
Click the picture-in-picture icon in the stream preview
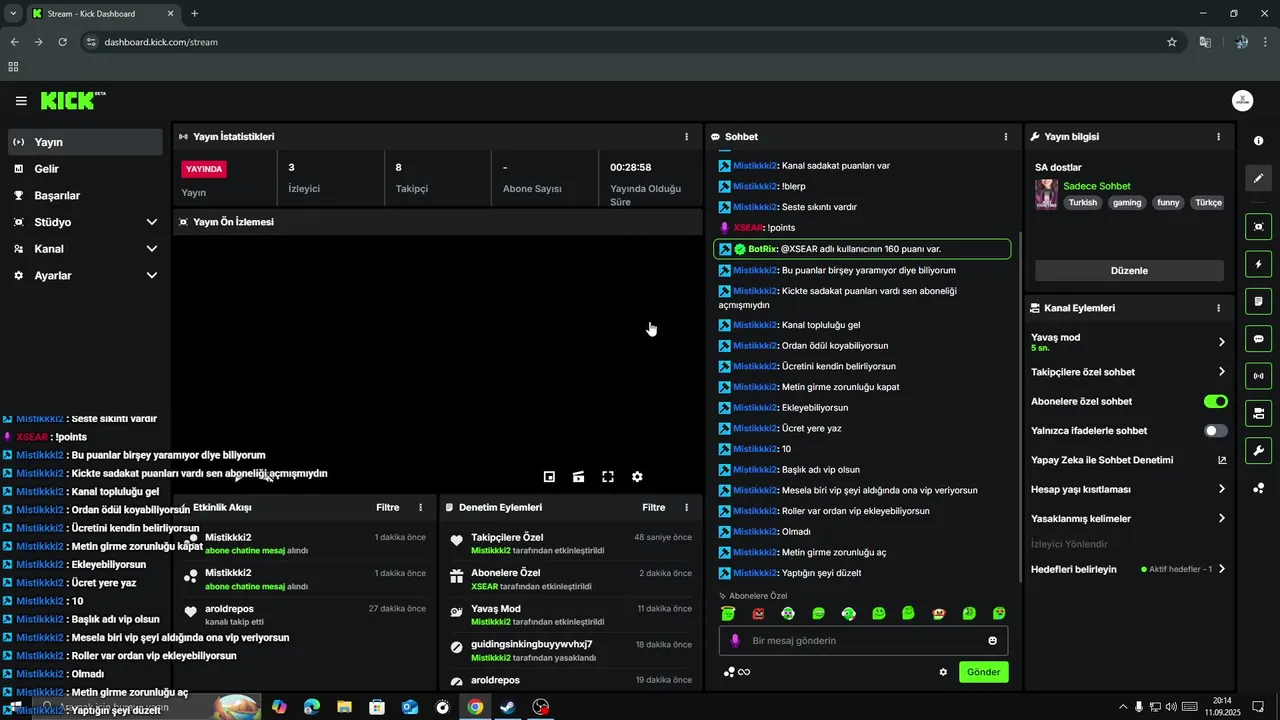click(x=549, y=477)
